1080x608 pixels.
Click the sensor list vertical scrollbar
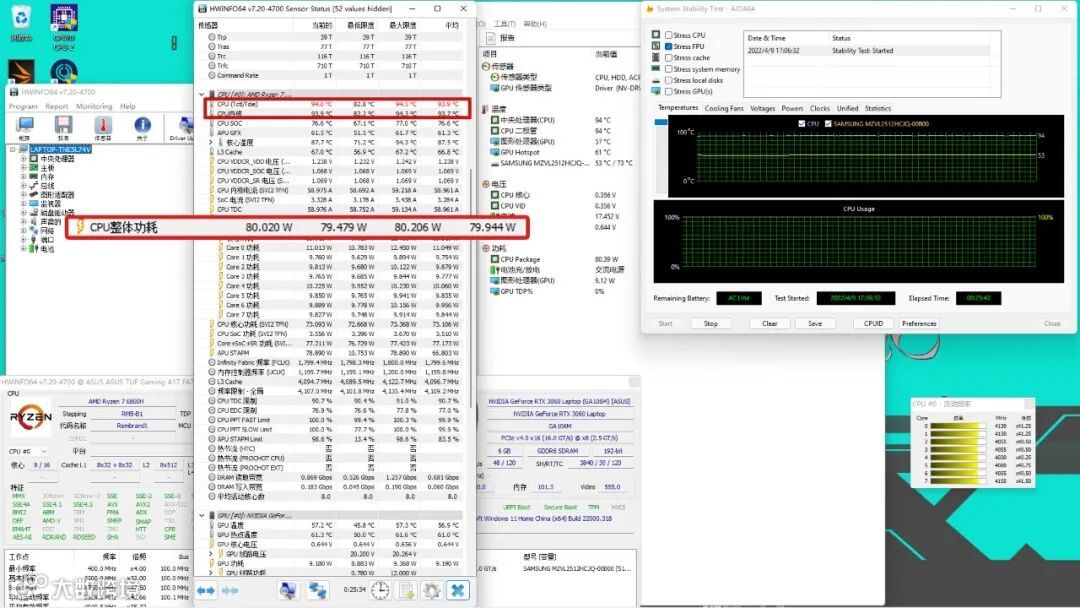pyautogui.click(x=472, y=289)
